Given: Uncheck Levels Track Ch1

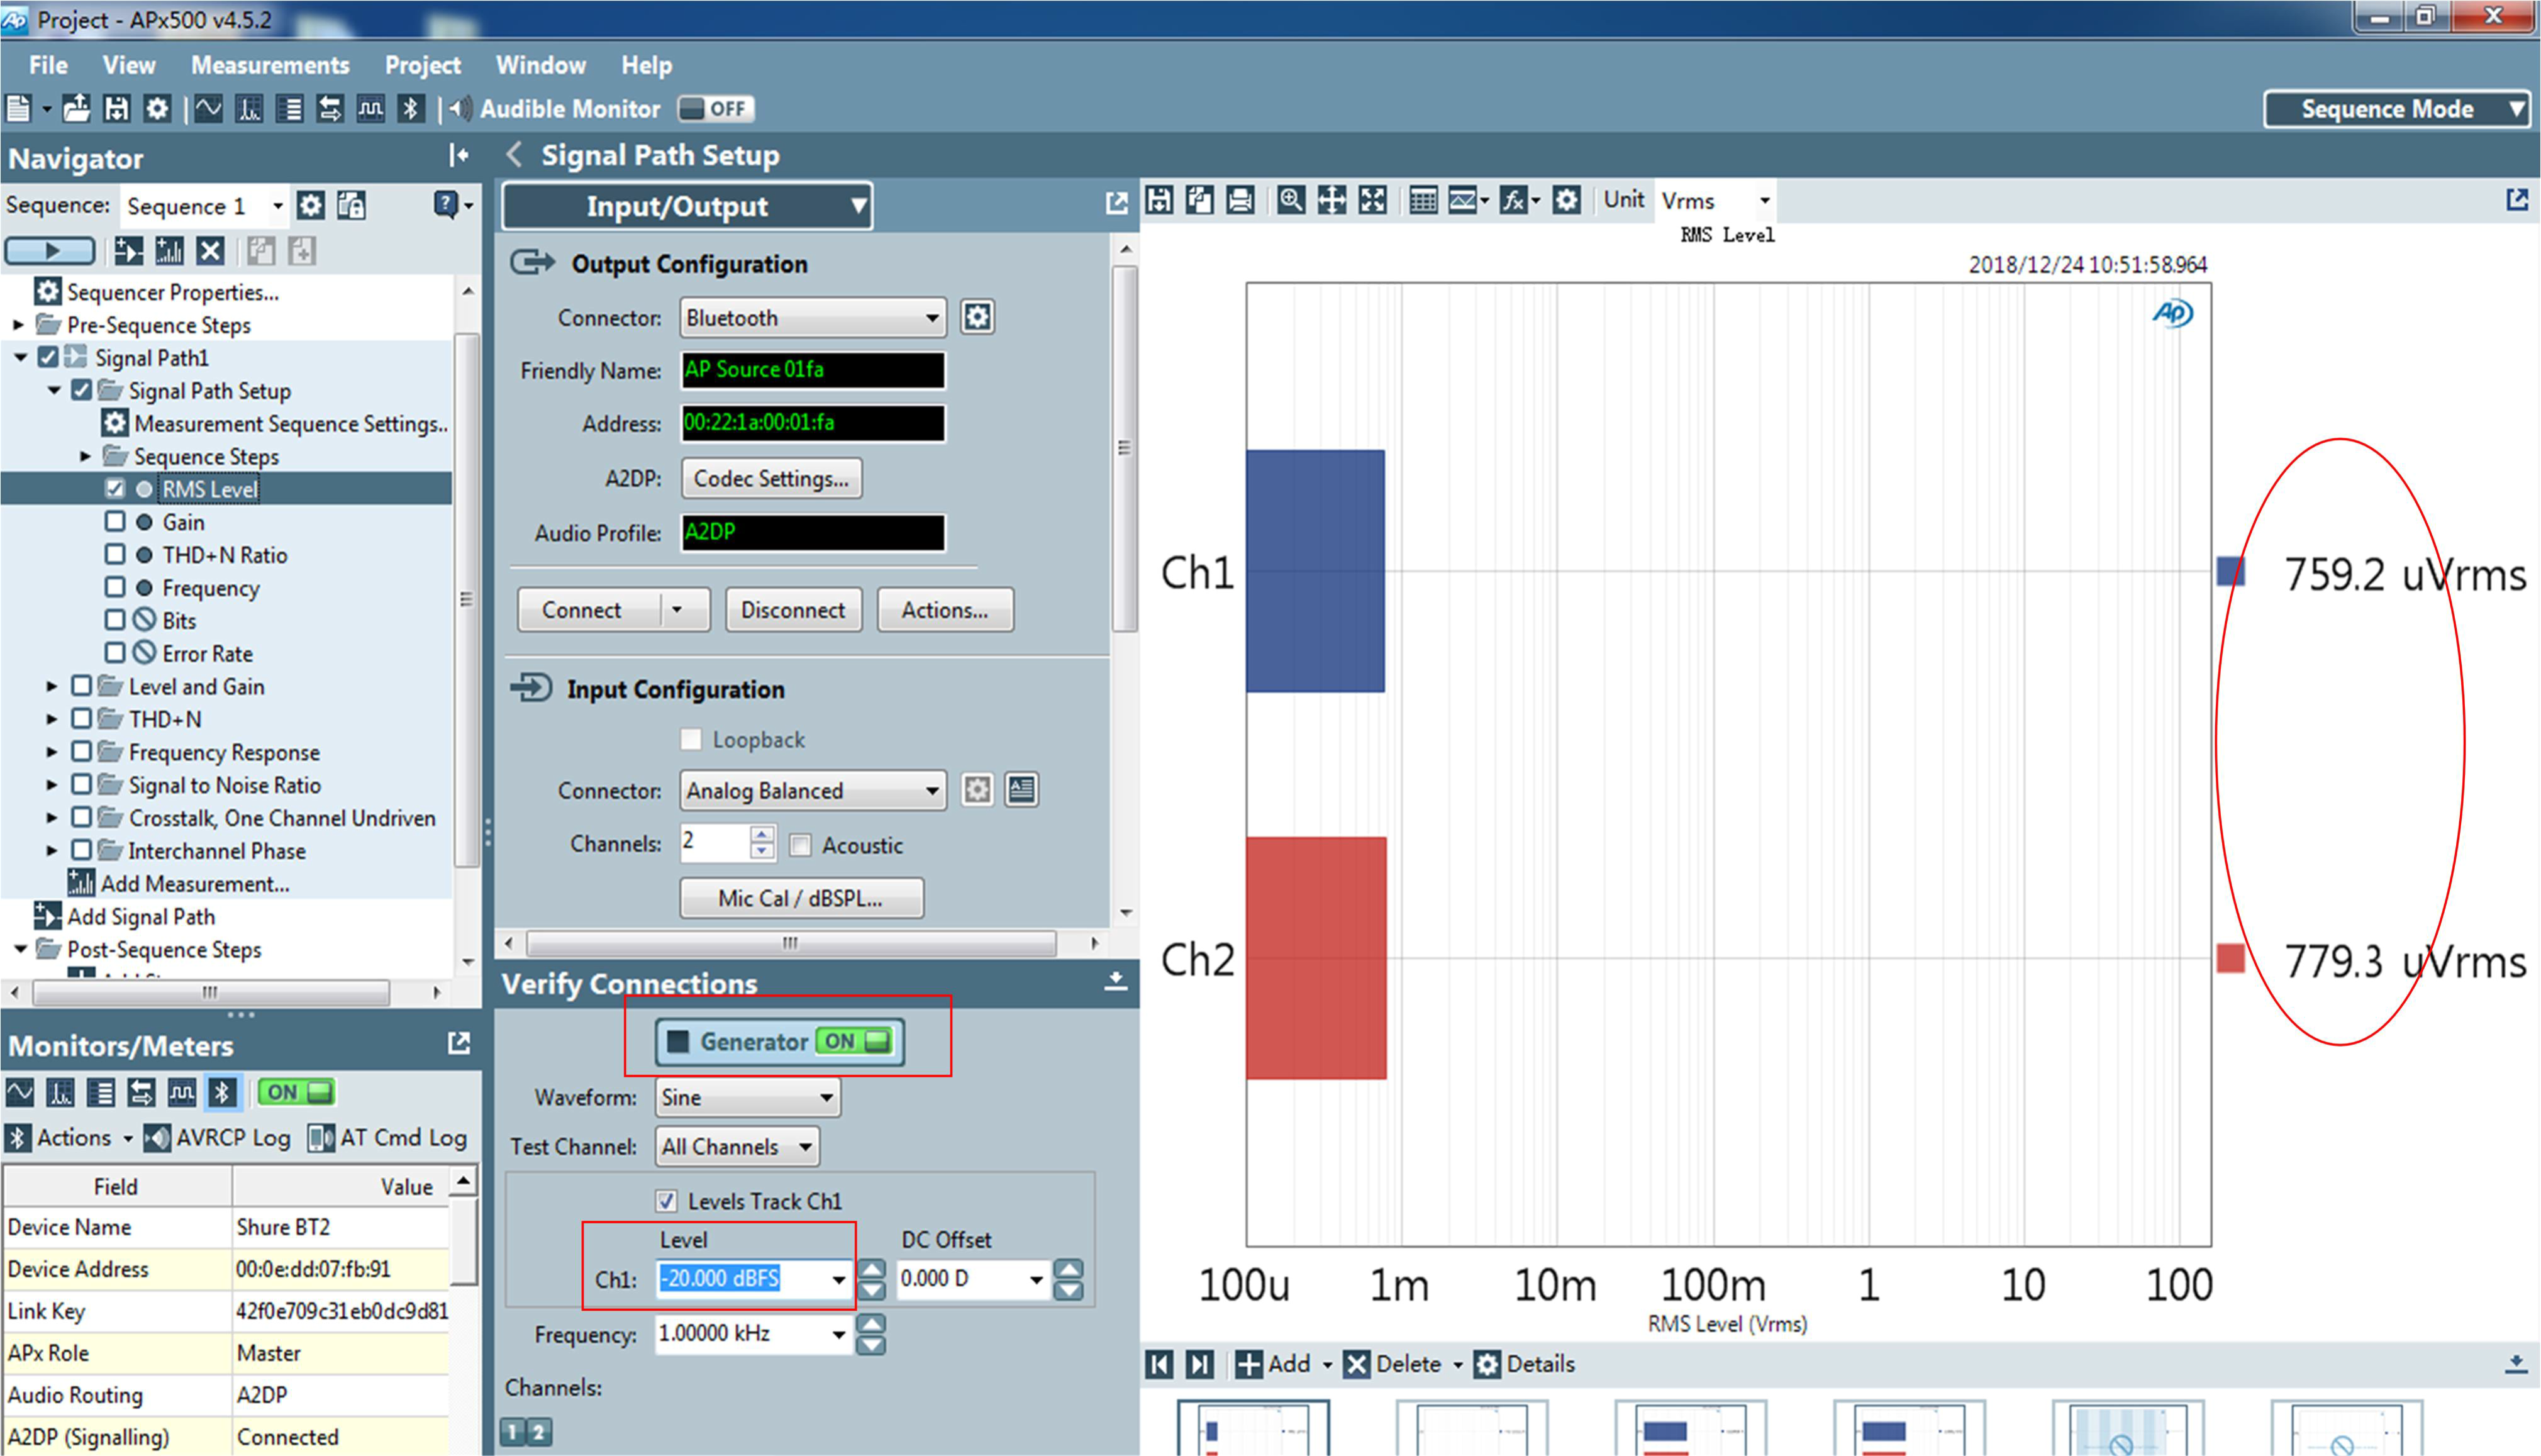Looking at the screenshot, I should point(666,1201).
